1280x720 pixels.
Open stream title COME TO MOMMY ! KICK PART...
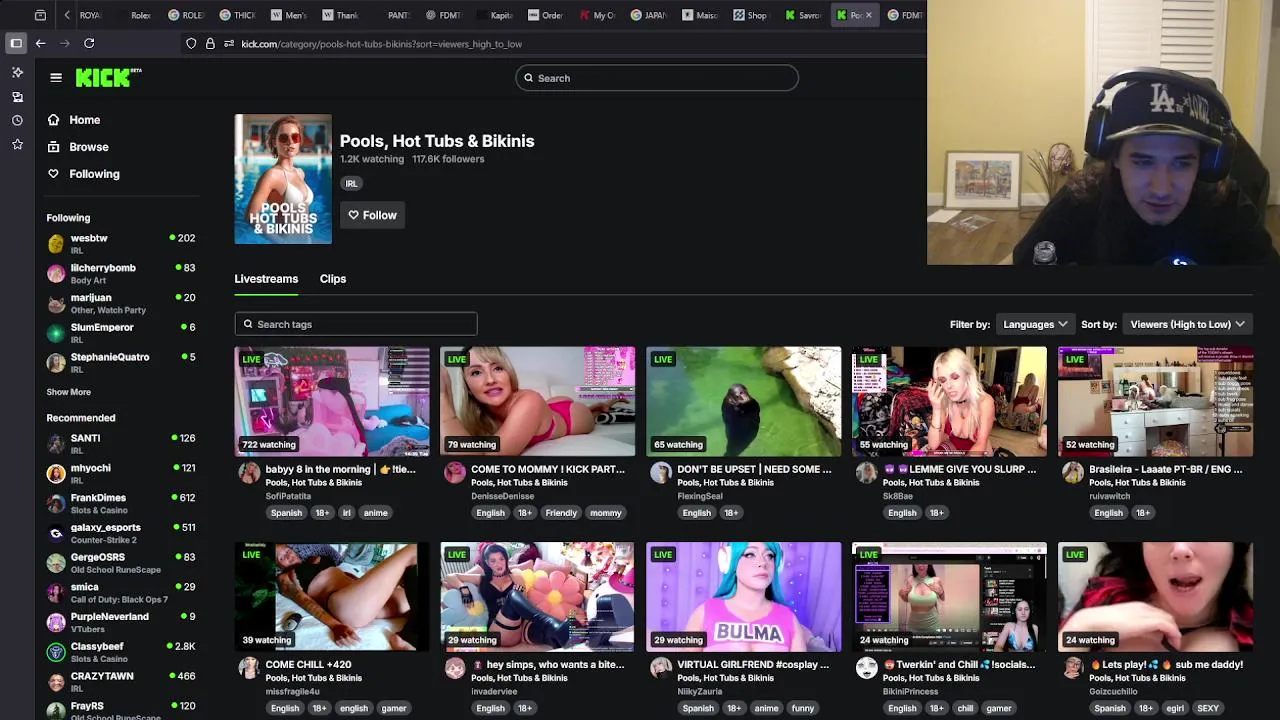tap(548, 469)
